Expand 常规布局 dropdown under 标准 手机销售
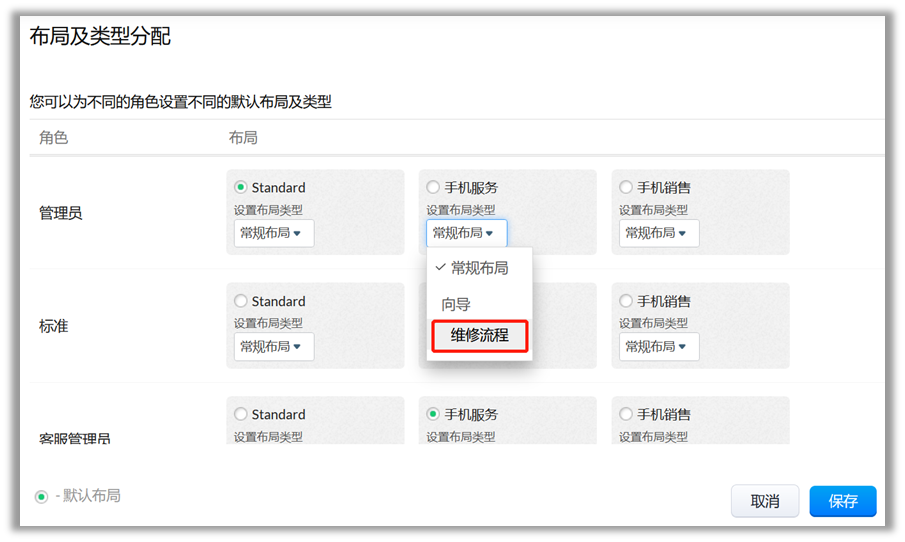 659,347
